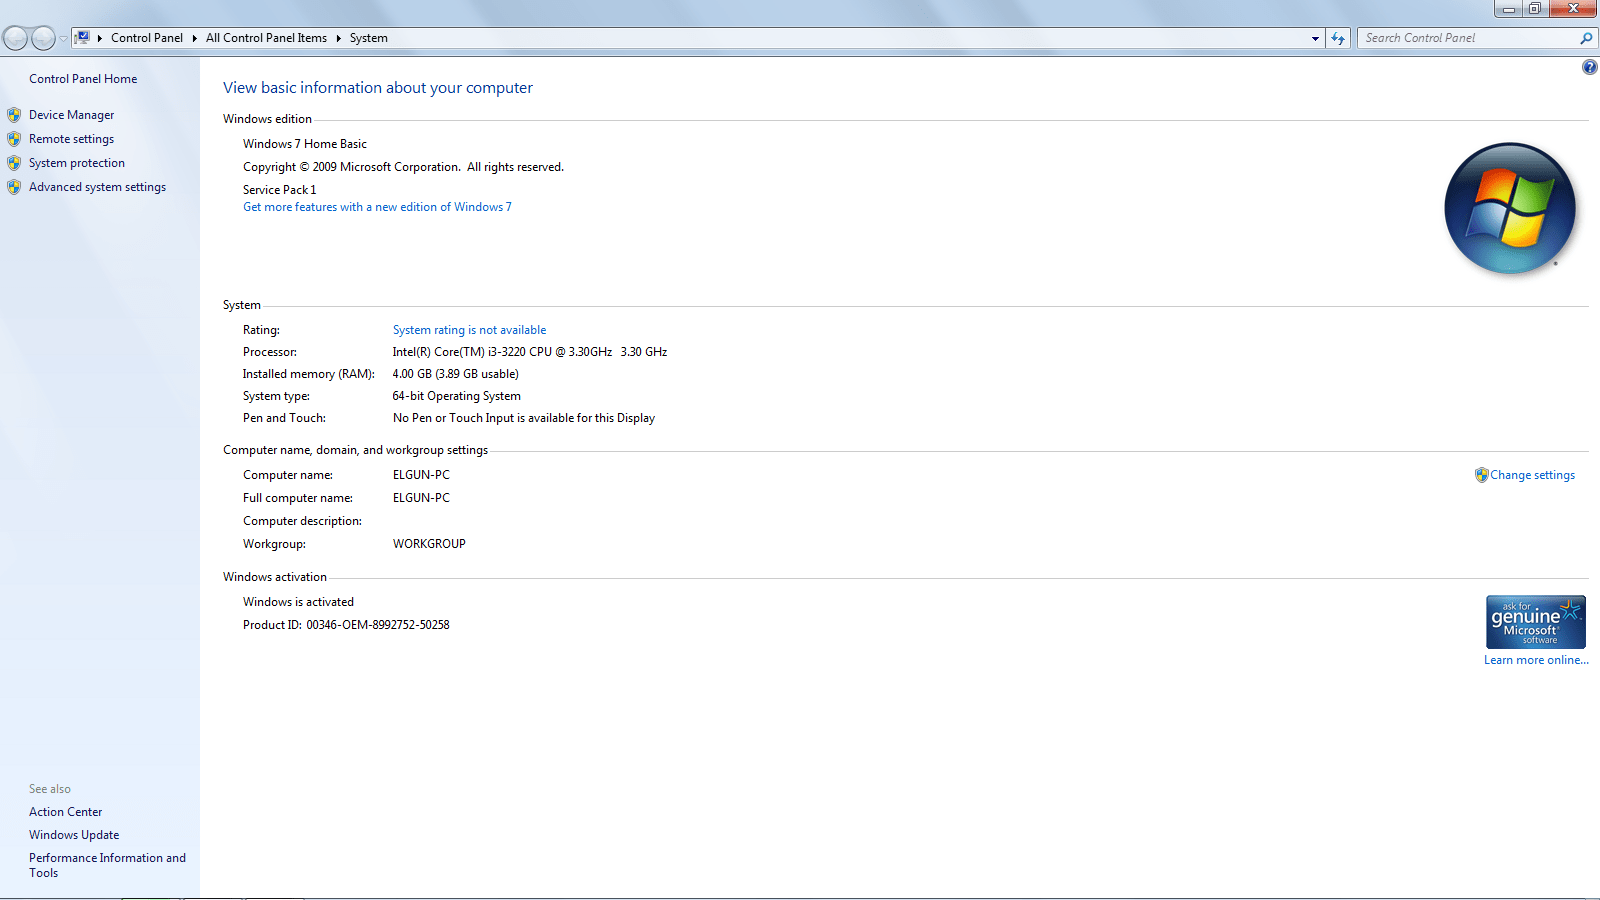Open Learn more online link
This screenshot has height=900, width=1600.
pos(1536,660)
